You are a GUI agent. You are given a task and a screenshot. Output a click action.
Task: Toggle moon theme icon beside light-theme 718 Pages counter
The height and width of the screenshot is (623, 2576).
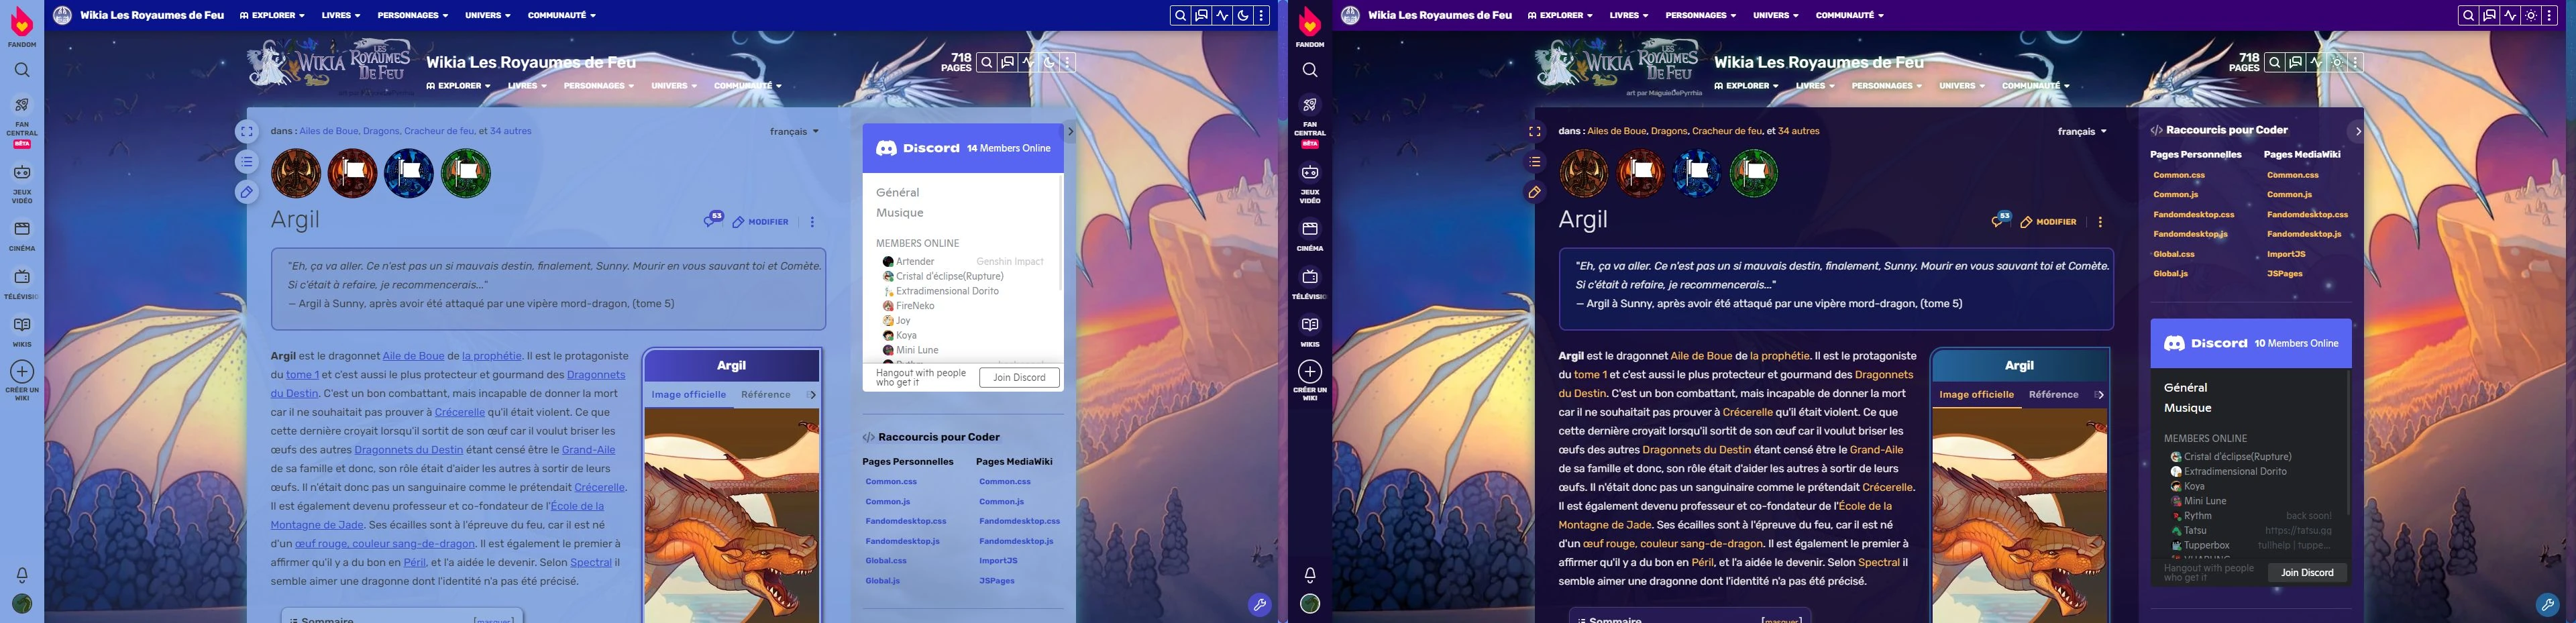pyautogui.click(x=1049, y=62)
